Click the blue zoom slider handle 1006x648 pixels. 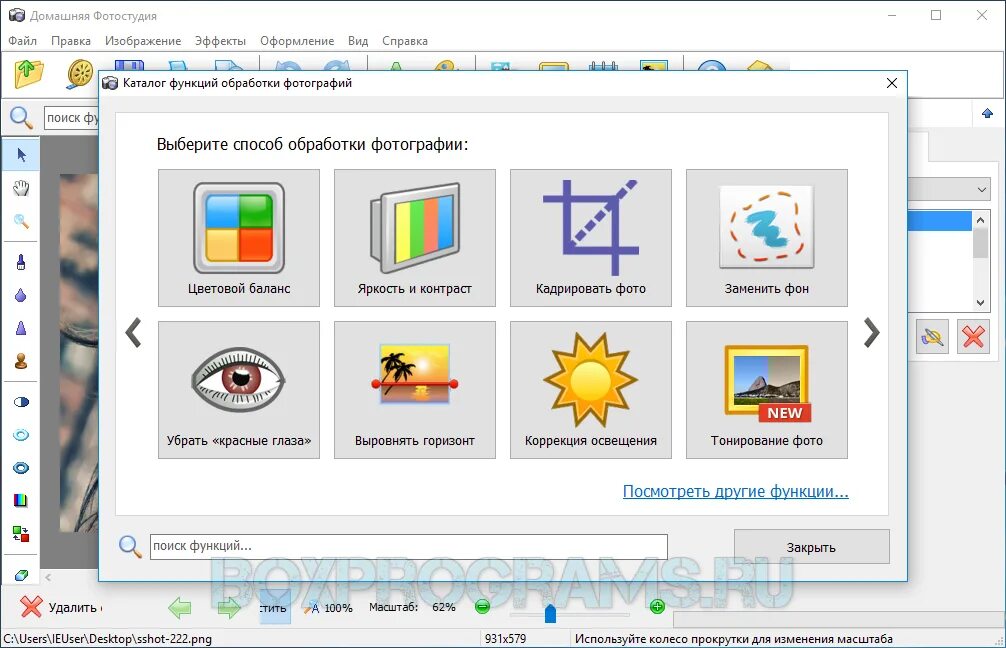(x=550, y=613)
